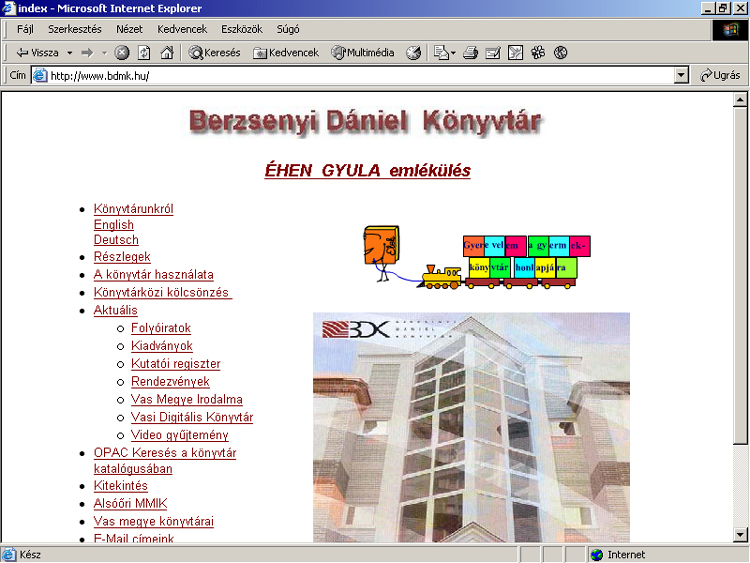The width and height of the screenshot is (750, 563).
Task: Open the Kutatói regiszter link
Action: tap(176, 364)
